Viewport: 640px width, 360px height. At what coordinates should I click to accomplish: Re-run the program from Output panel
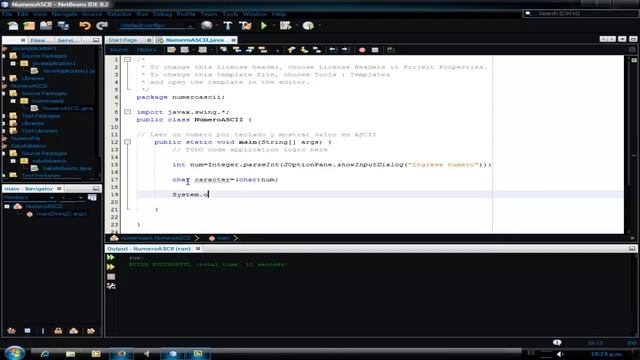(111, 258)
